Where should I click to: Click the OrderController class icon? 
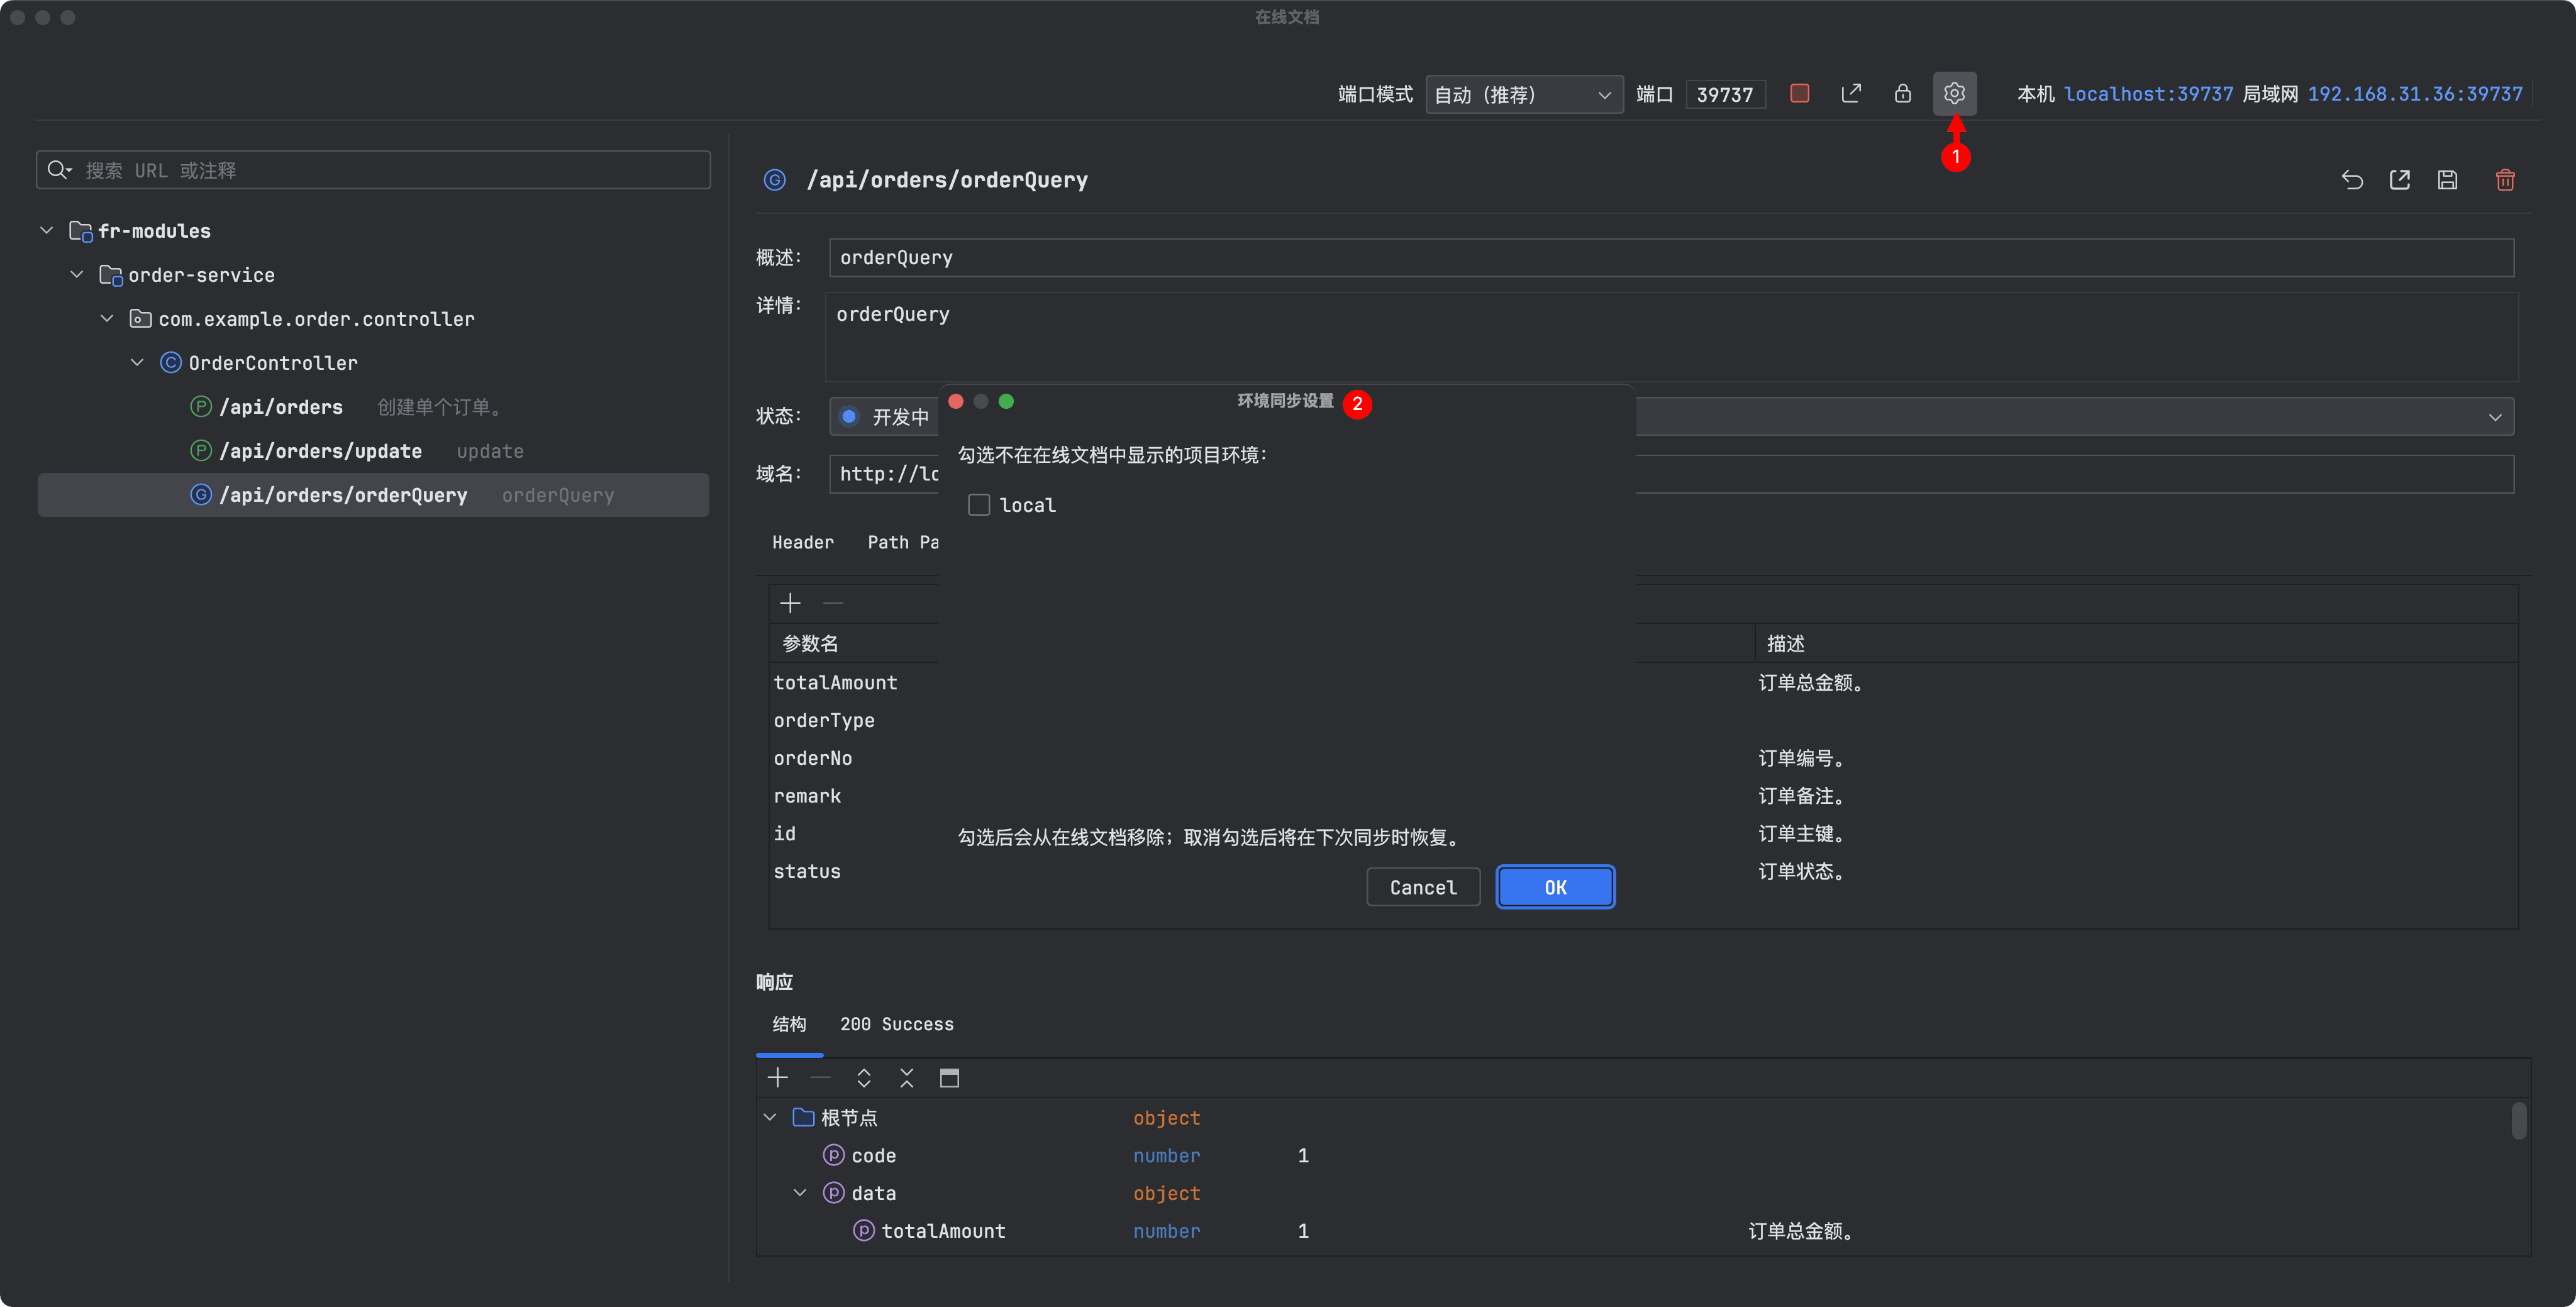click(x=171, y=363)
